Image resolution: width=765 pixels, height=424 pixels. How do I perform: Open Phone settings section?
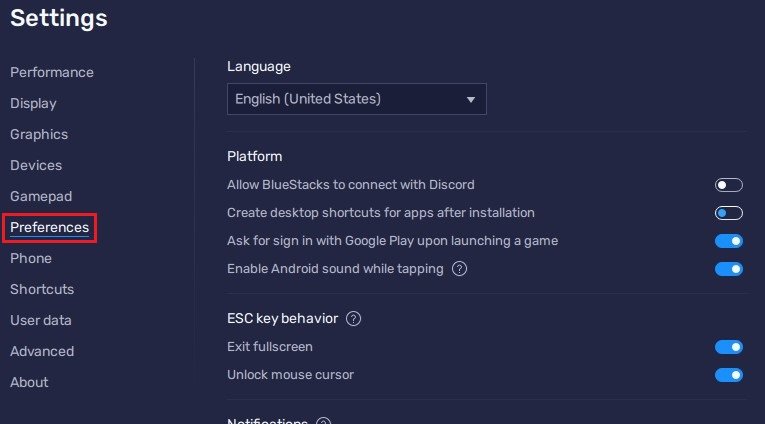(x=31, y=258)
